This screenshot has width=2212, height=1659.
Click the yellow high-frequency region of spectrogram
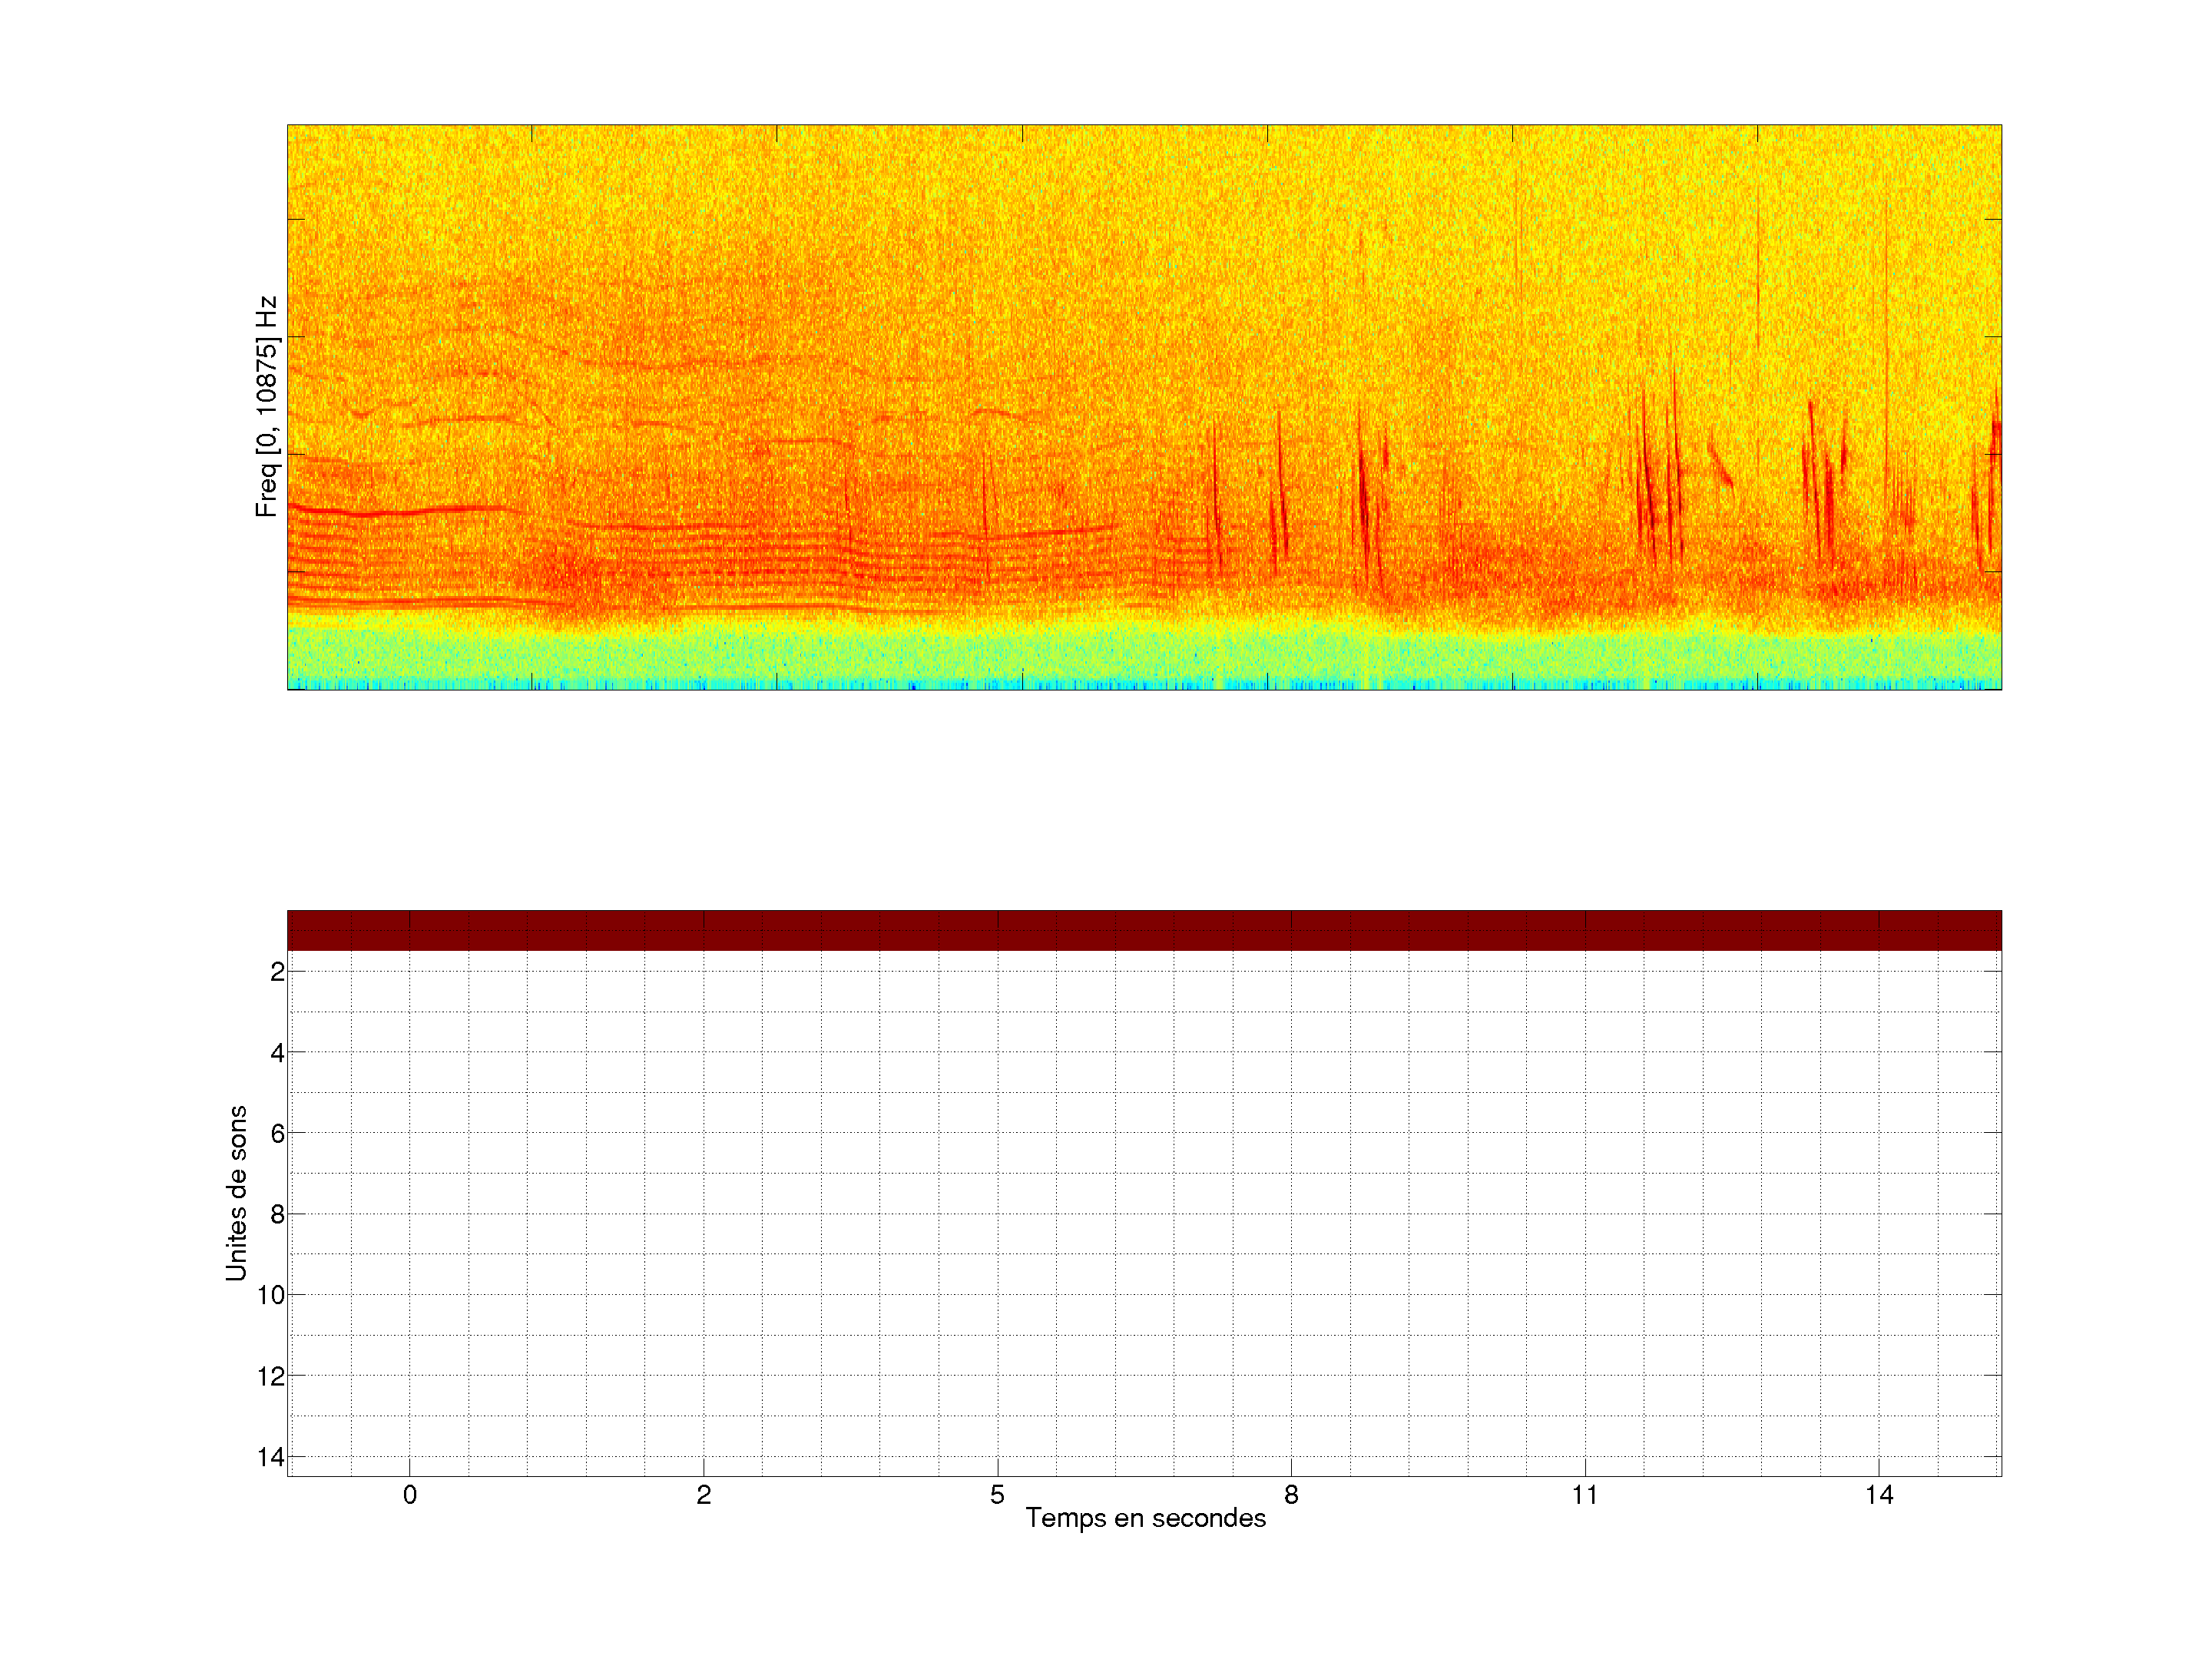coord(1144,180)
